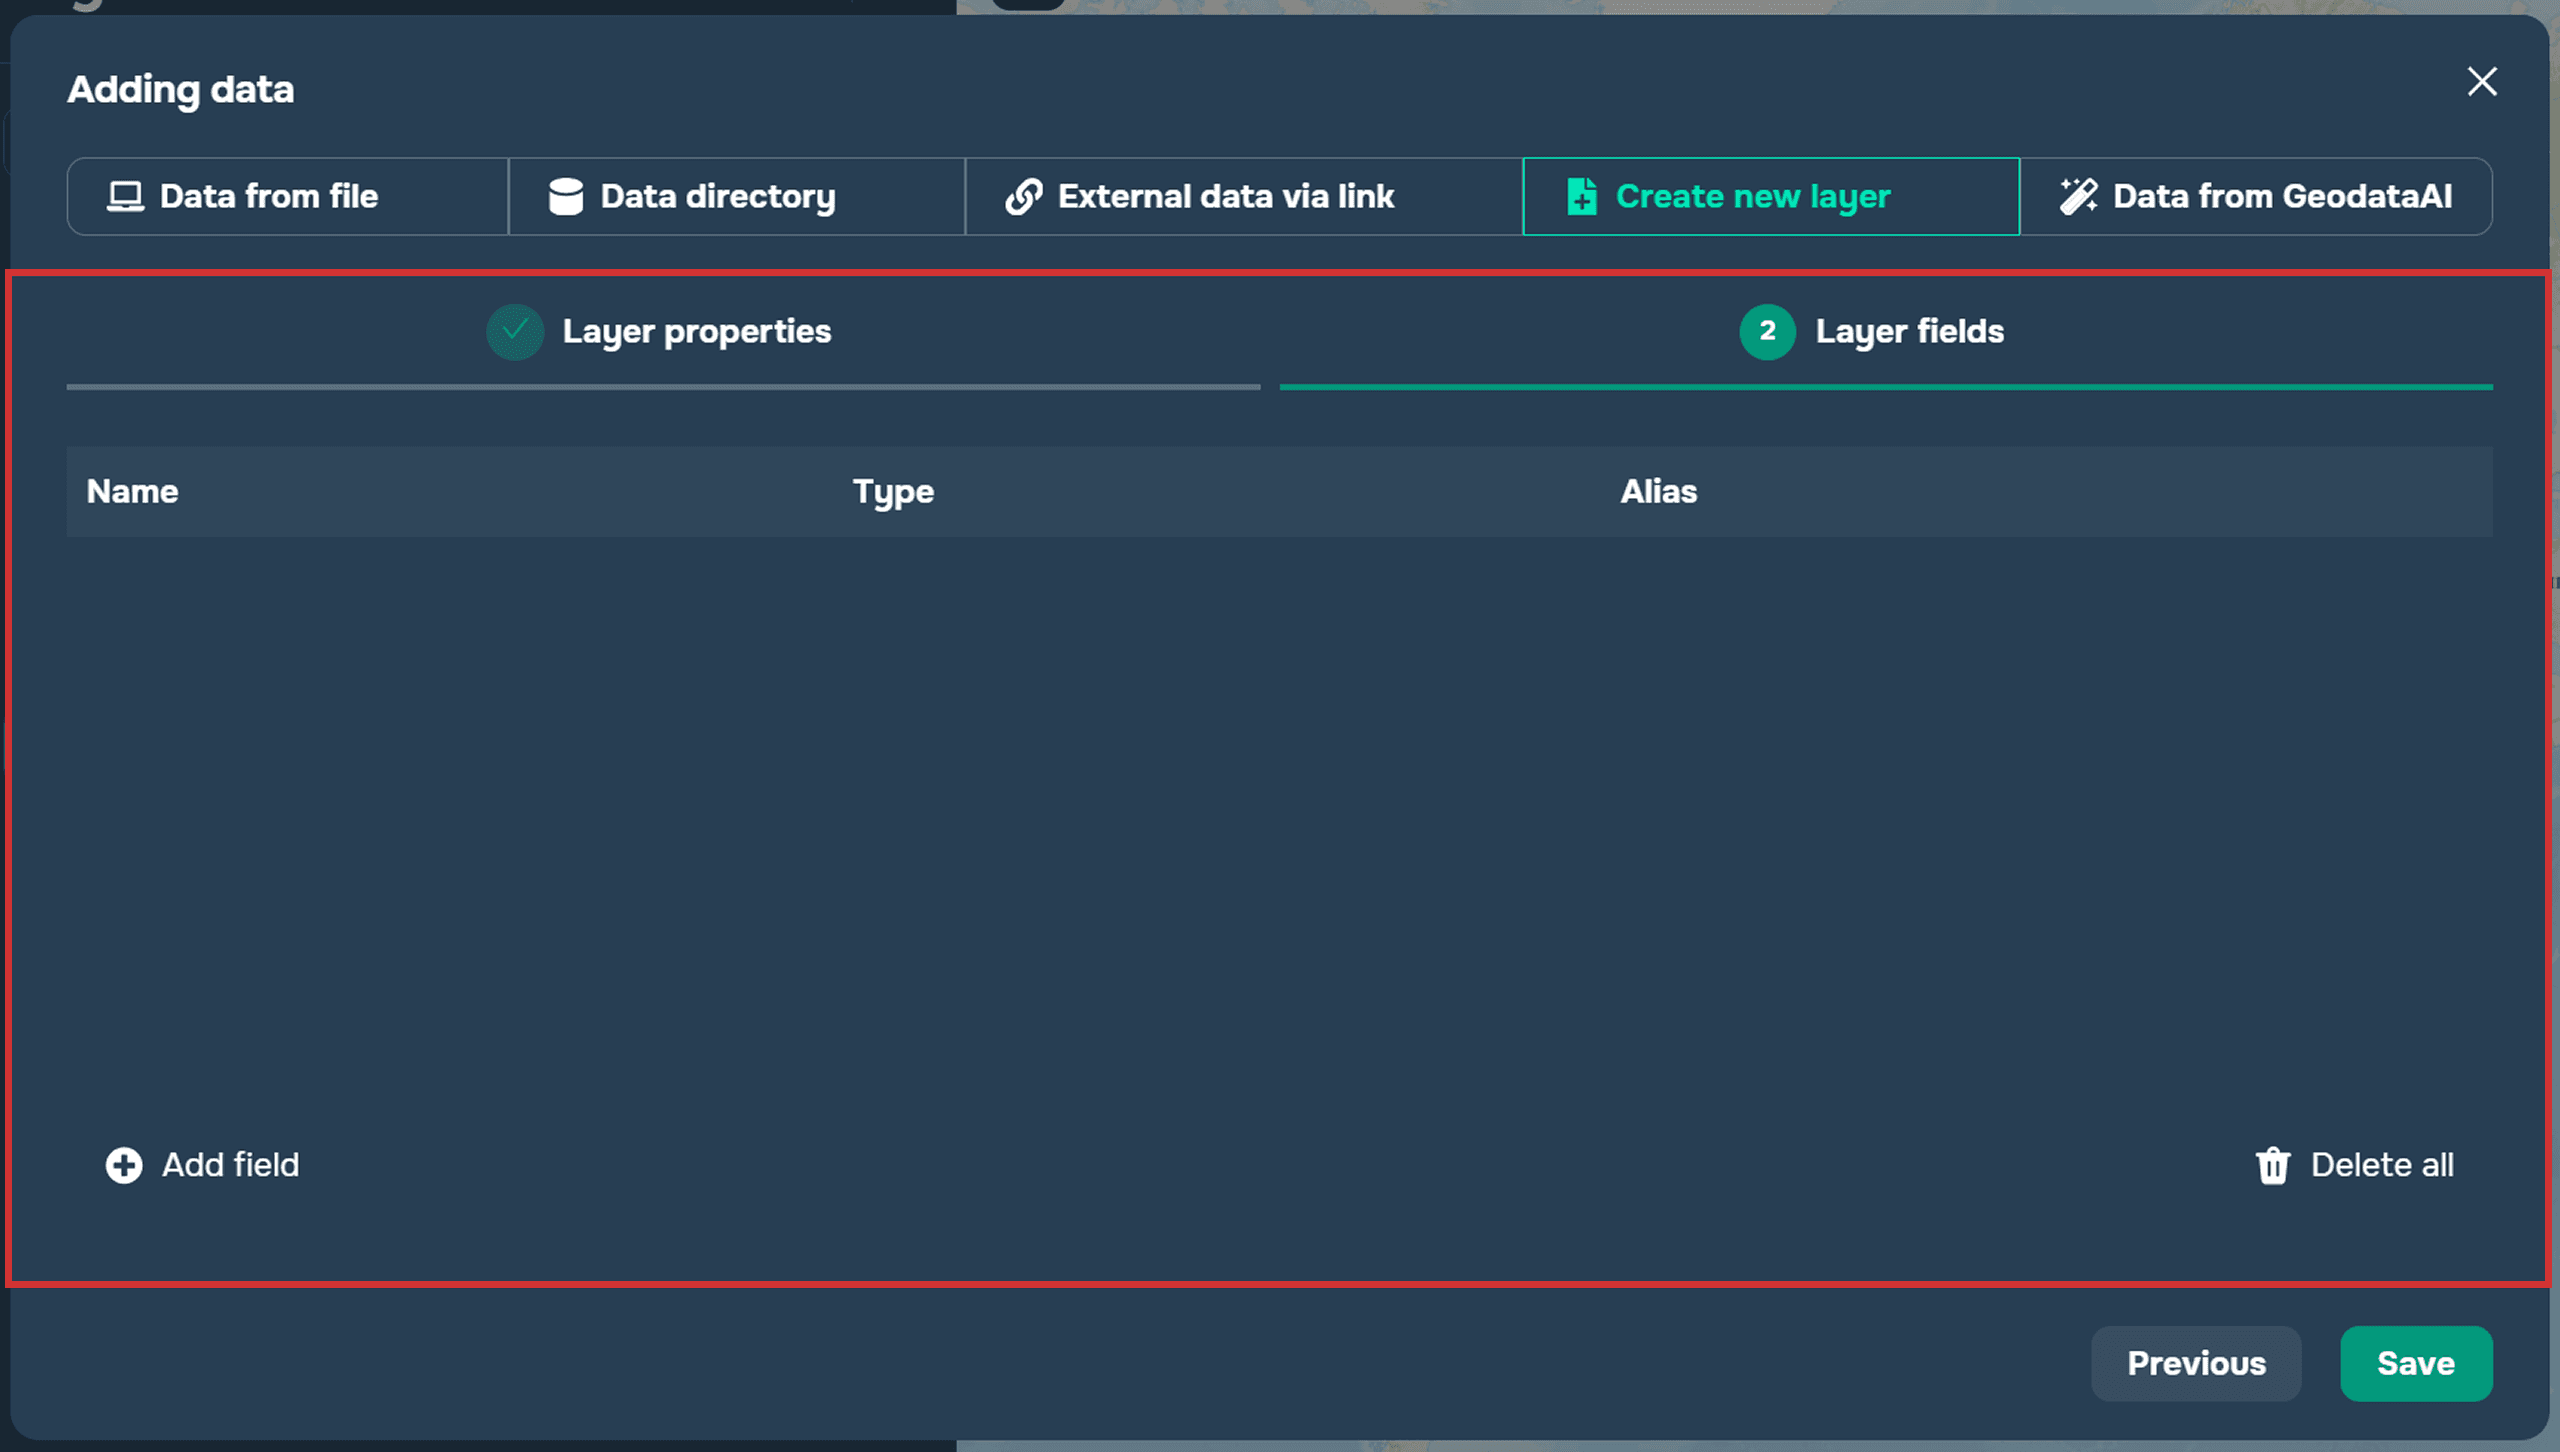The height and width of the screenshot is (1452, 2560).
Task: Click the Add field text
Action: click(x=230, y=1165)
